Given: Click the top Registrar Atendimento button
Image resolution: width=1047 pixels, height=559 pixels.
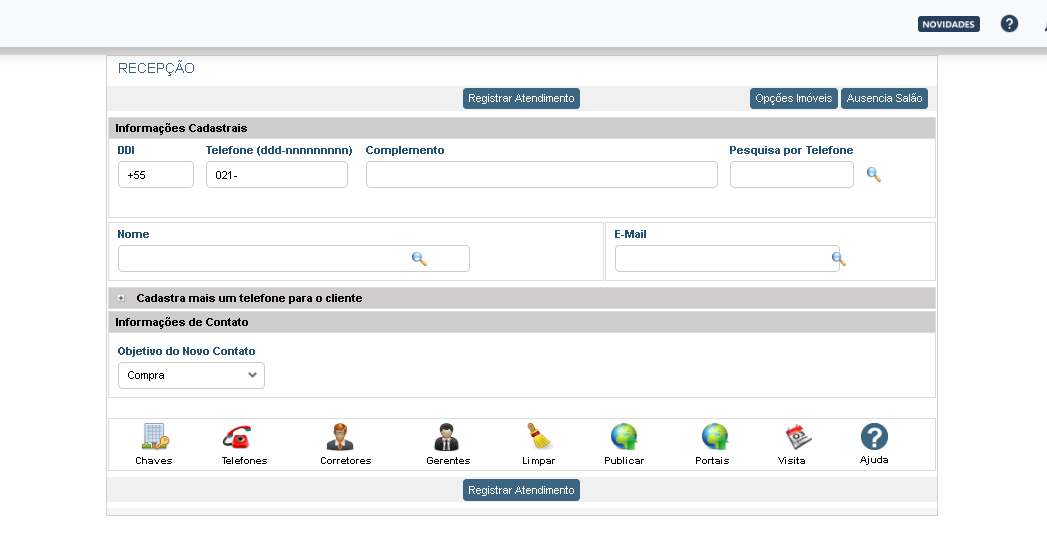Looking at the screenshot, I should 521,99.
